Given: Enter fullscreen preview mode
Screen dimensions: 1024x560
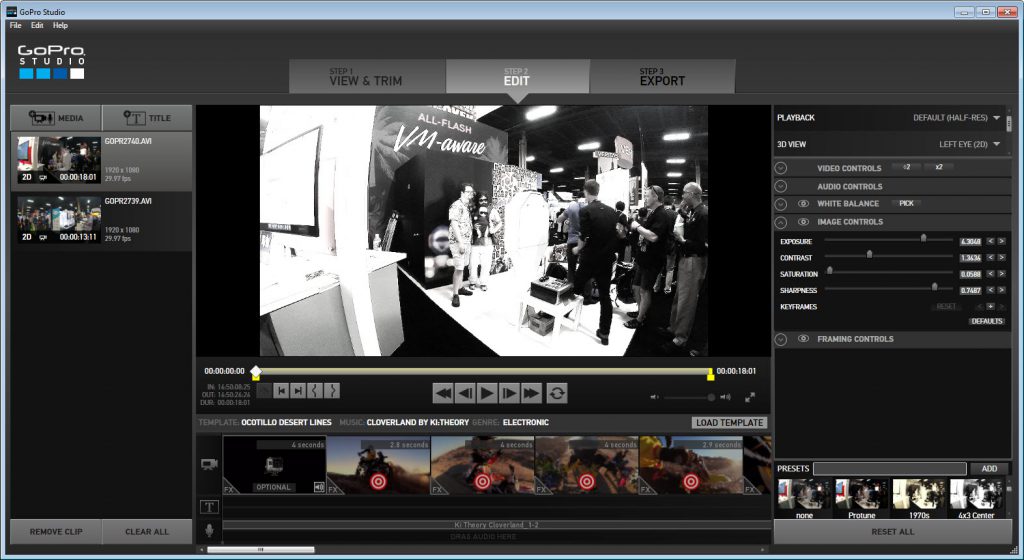Looking at the screenshot, I should [x=750, y=397].
